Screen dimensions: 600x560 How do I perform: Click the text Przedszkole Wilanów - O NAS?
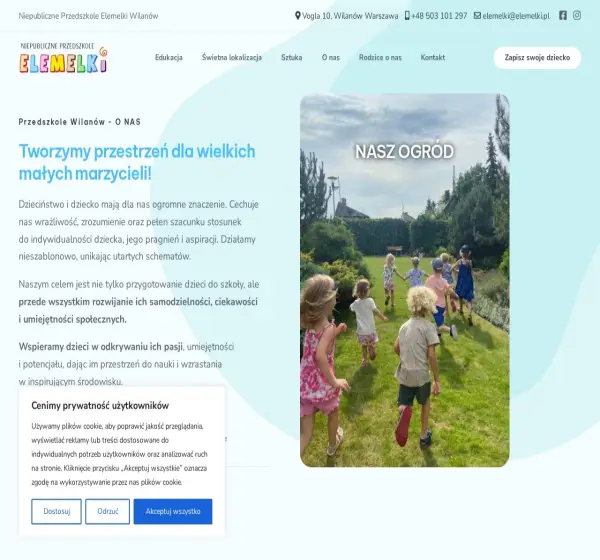(80, 122)
